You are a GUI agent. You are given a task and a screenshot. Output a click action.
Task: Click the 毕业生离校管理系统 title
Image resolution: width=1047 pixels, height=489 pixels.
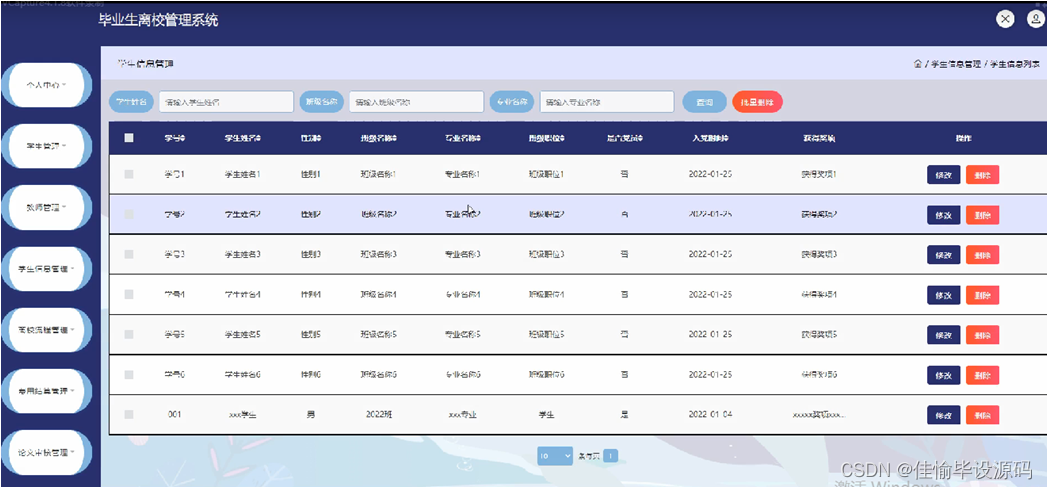158,20
